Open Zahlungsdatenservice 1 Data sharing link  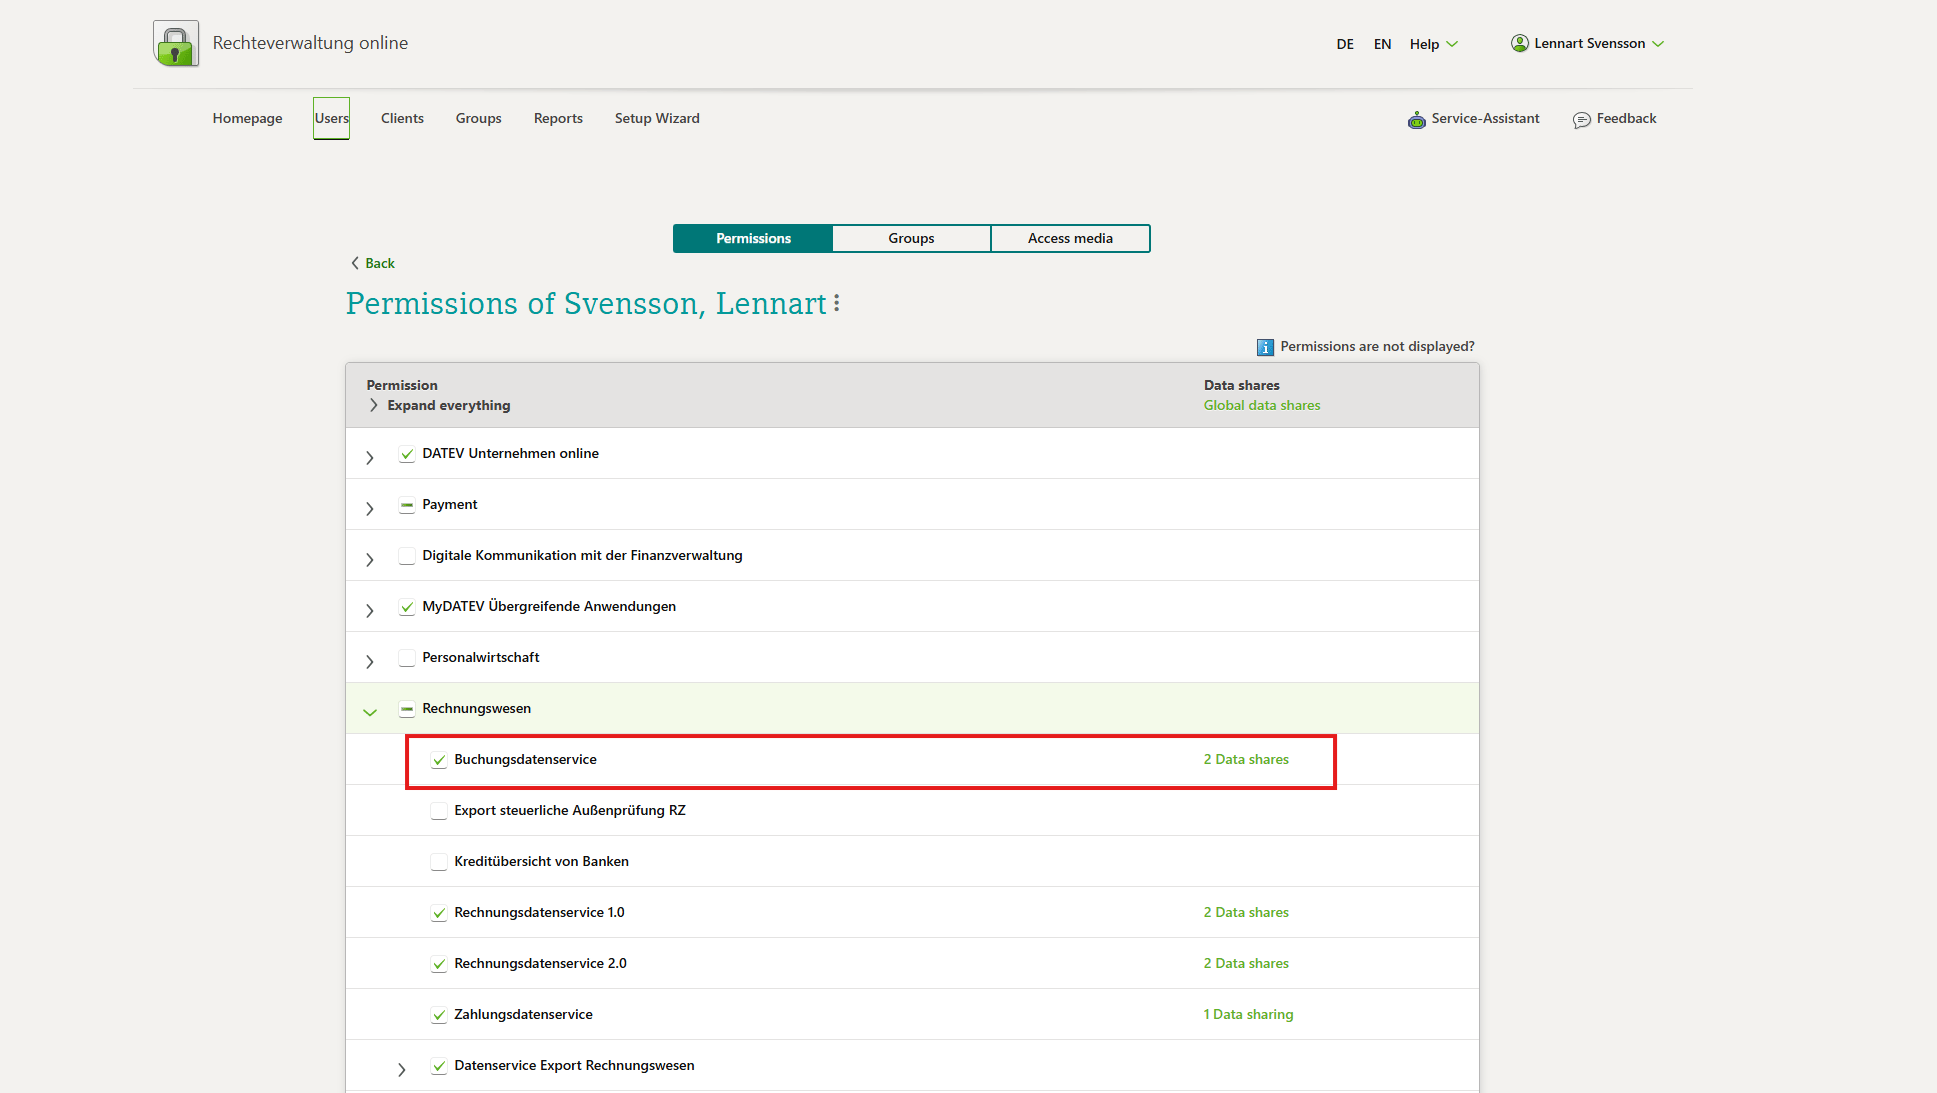click(1248, 1014)
